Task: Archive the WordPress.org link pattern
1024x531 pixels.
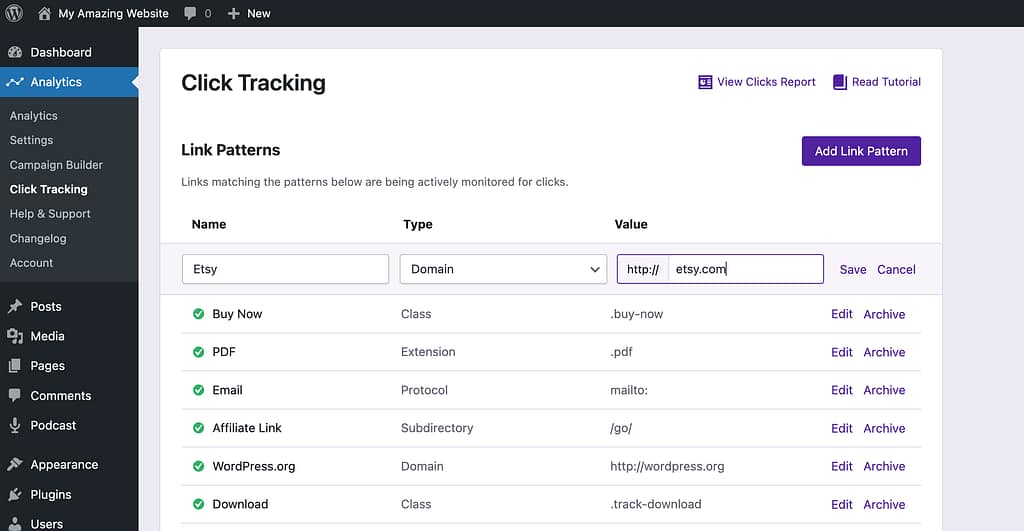Action: [x=884, y=466]
